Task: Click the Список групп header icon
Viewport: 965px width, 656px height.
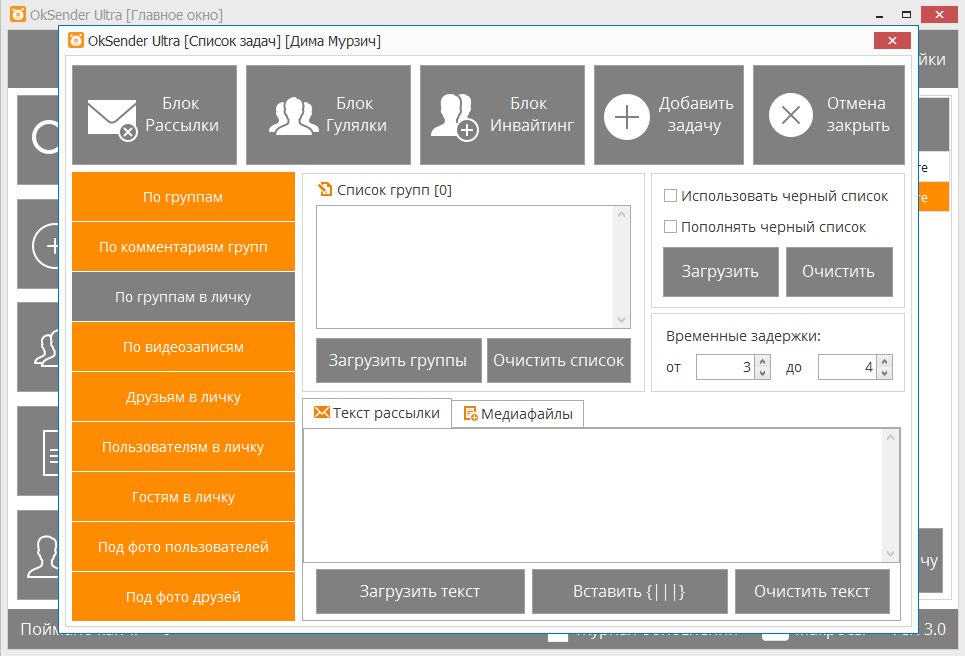Action: [x=325, y=189]
